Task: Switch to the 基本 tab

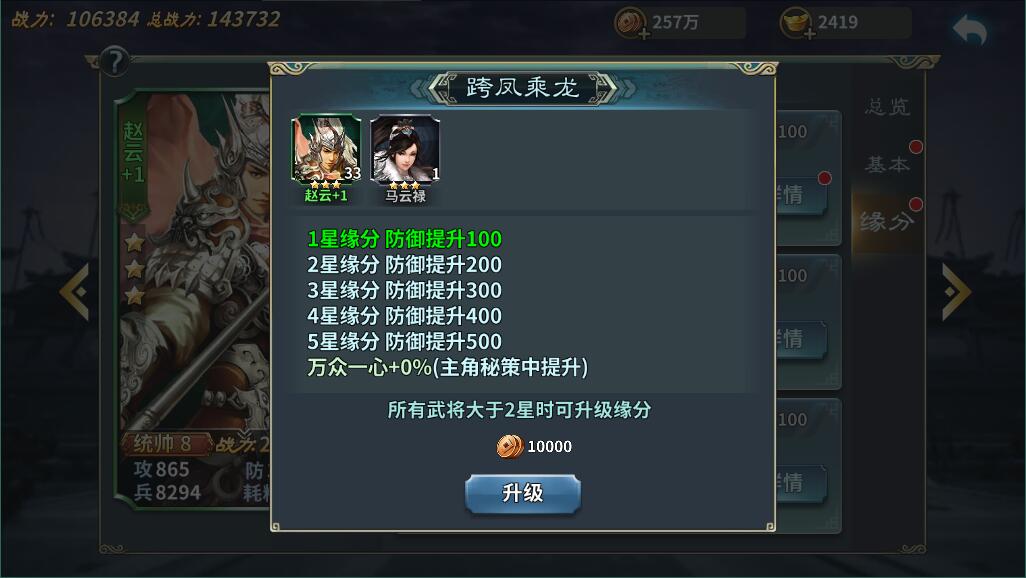Action: [887, 164]
